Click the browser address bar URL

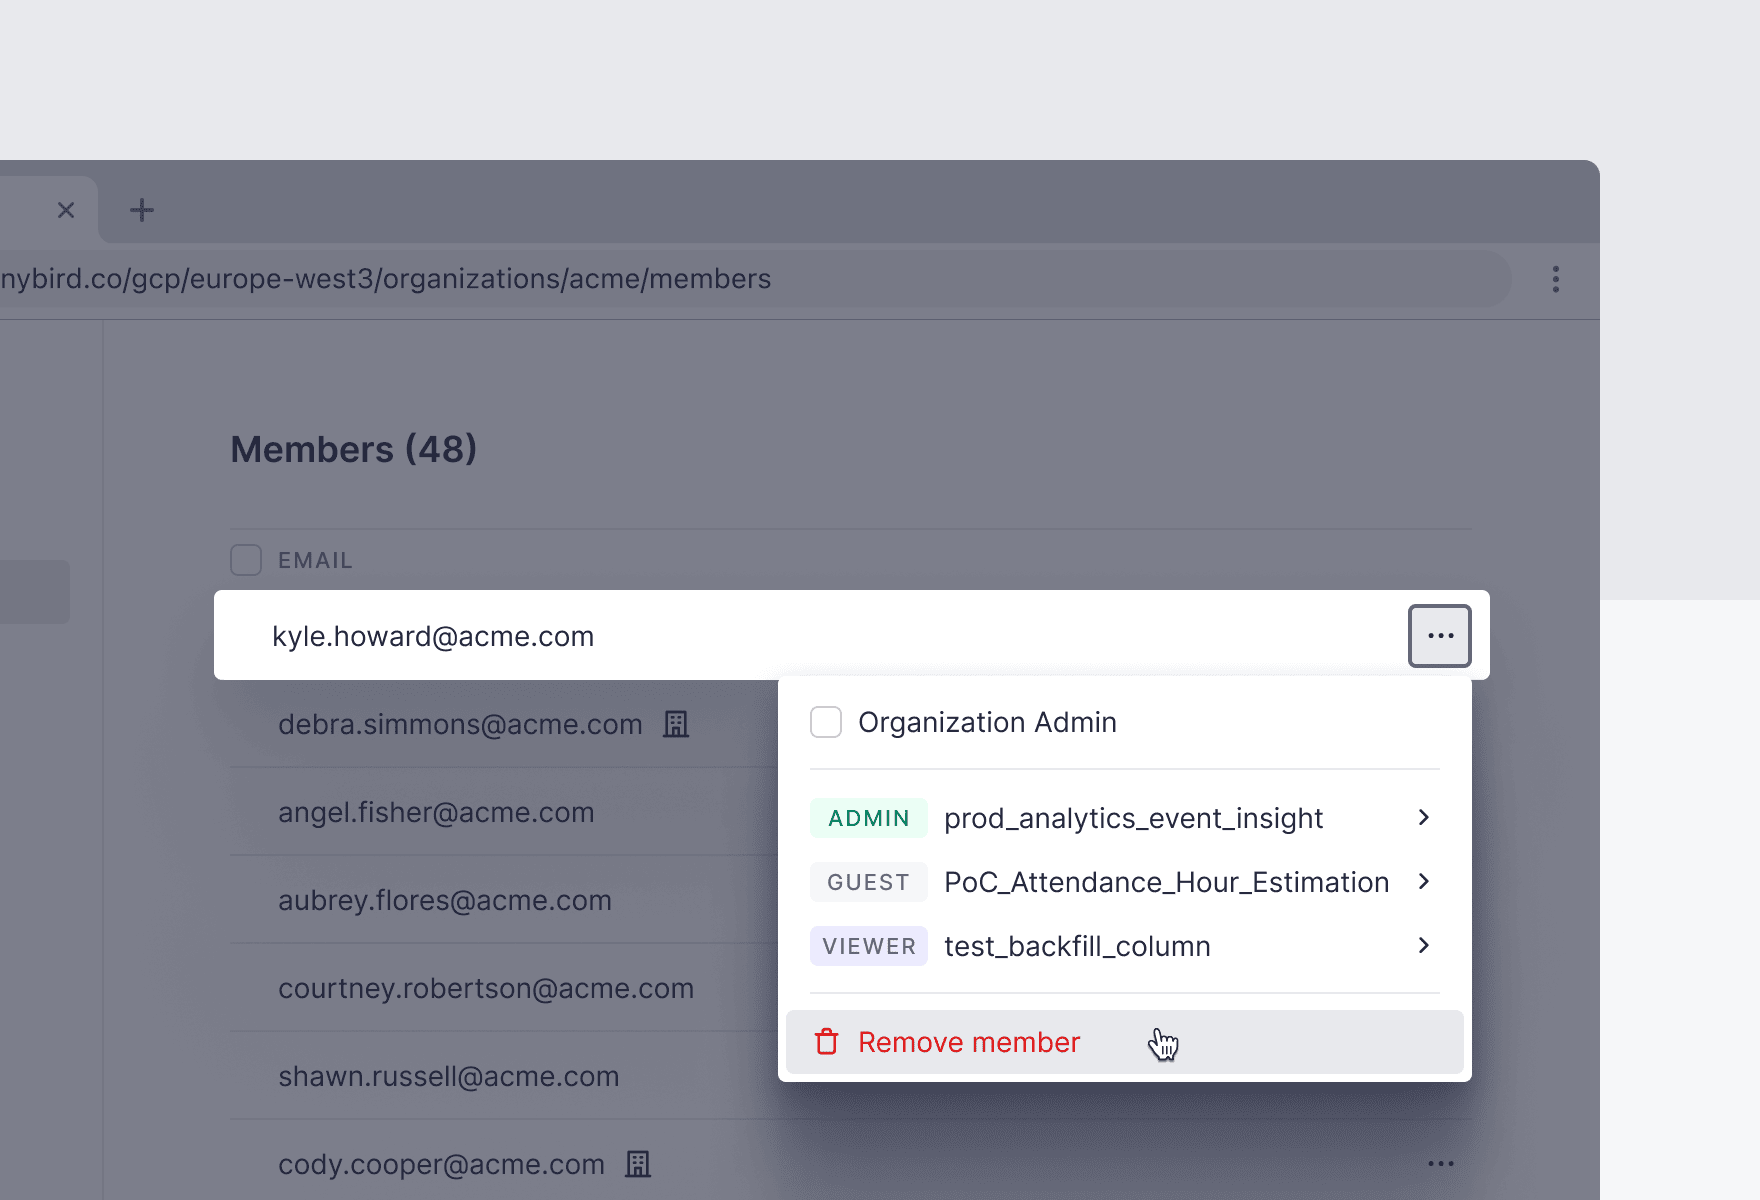(x=386, y=279)
